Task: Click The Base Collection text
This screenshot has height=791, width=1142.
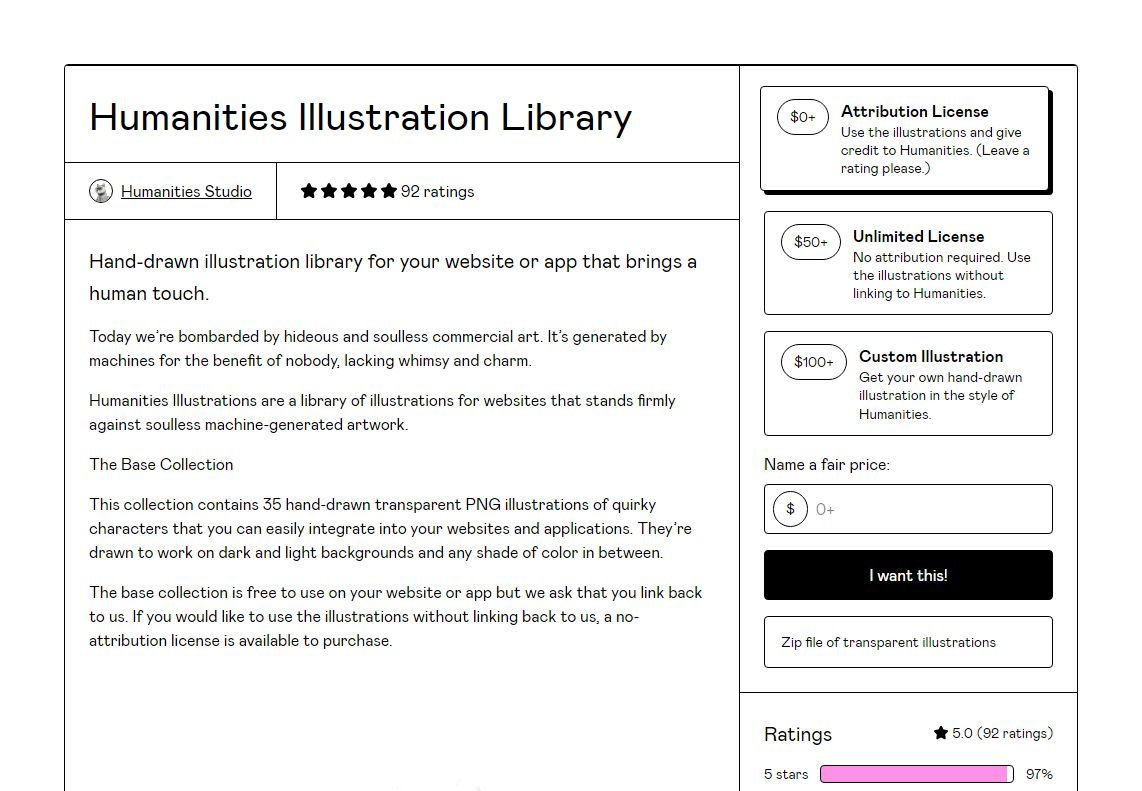Action: coord(161,465)
